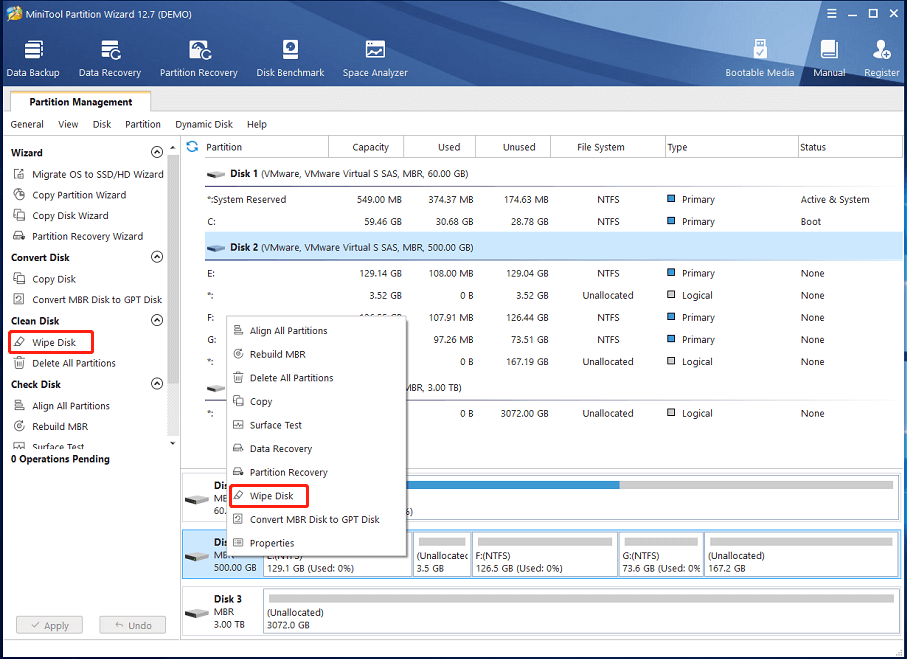The height and width of the screenshot is (659, 907).
Task: Select the C: partition row
Action: (554, 222)
